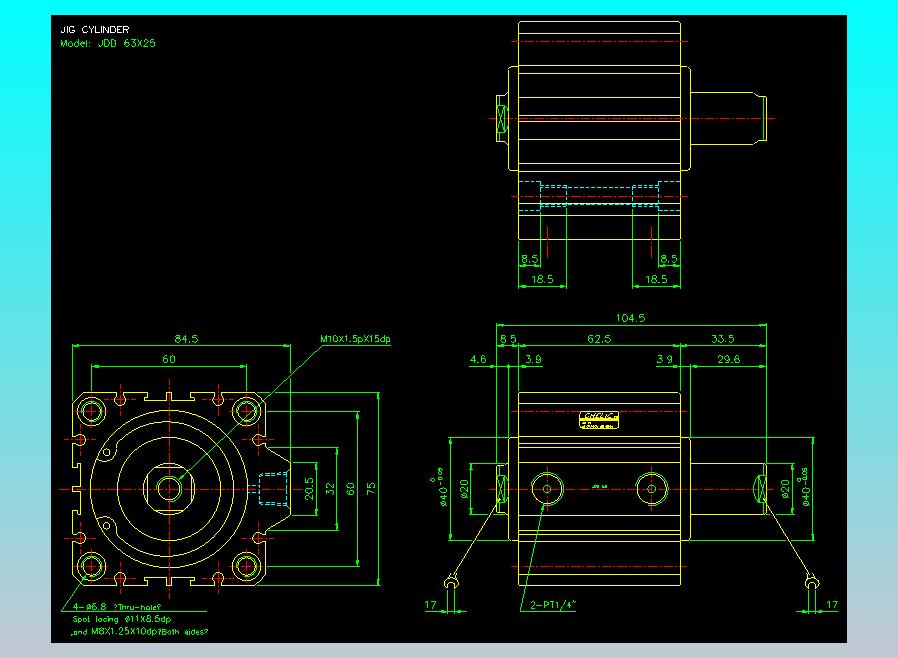The image size is (898, 658).
Task: Select the 4.6 dimension on the left
Action: 477,359
